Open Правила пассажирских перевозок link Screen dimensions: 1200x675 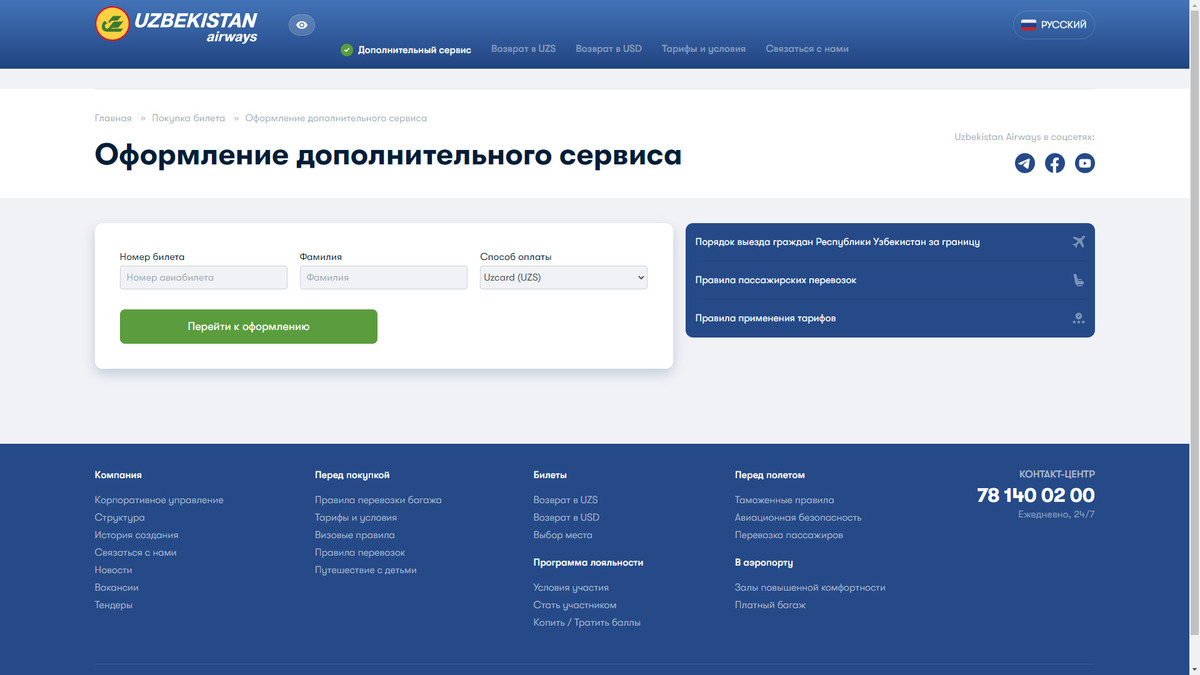[x=776, y=280]
